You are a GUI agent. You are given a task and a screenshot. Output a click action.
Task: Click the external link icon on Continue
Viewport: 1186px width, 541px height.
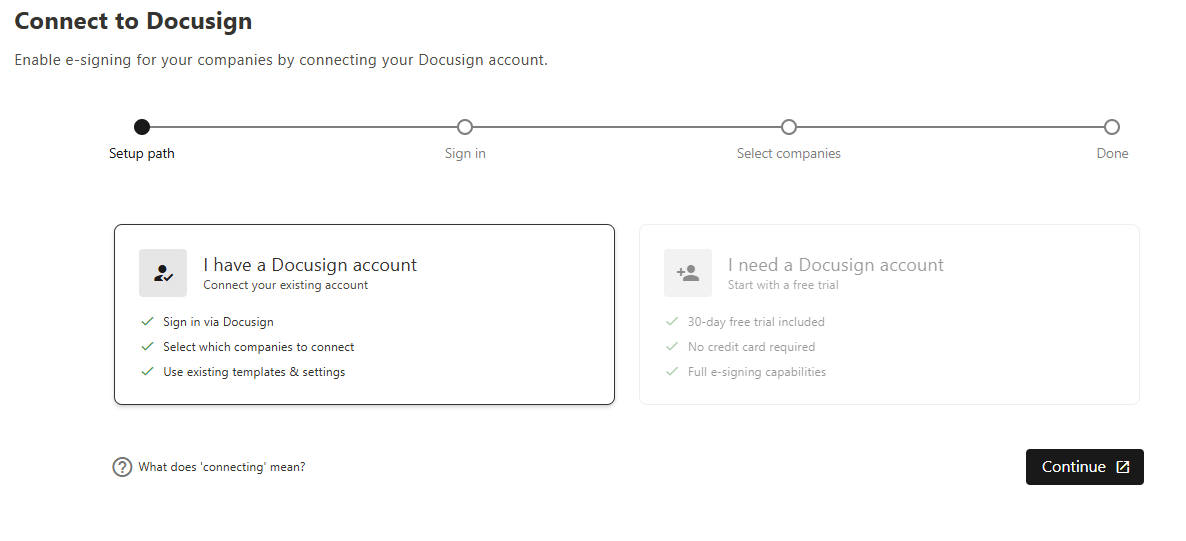[x=1123, y=467]
